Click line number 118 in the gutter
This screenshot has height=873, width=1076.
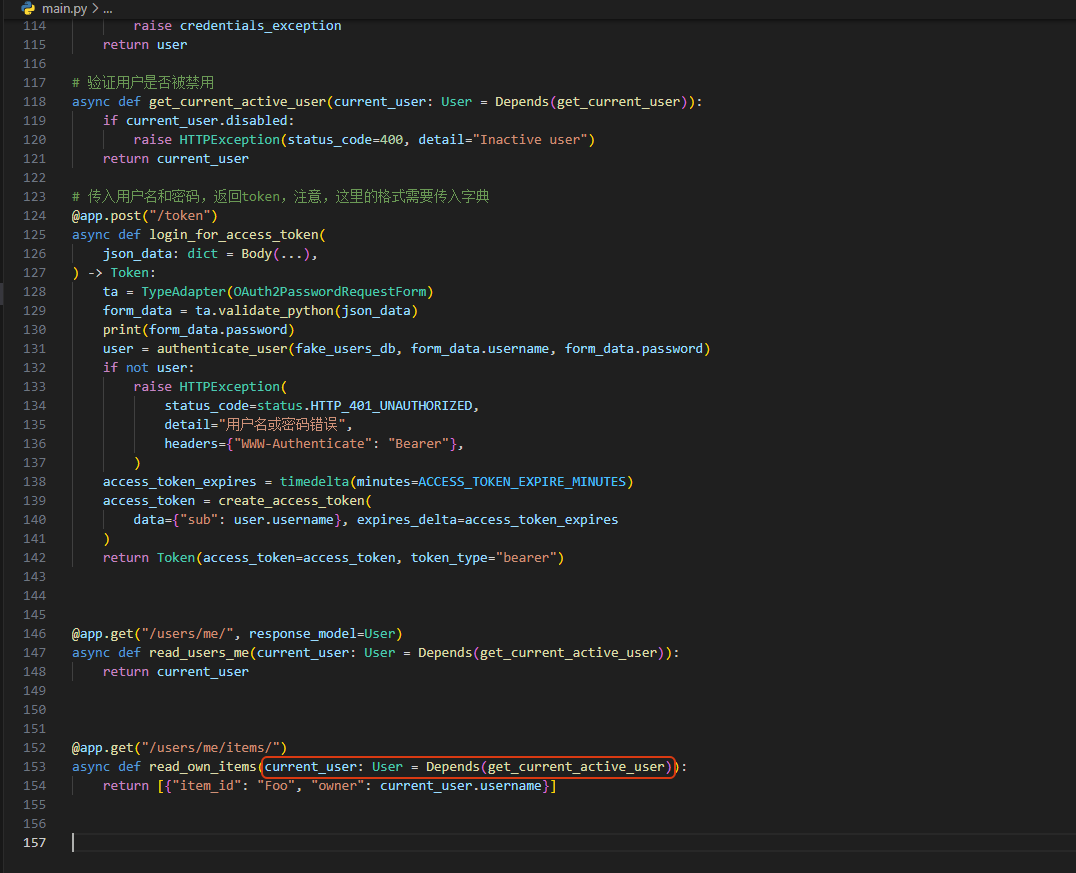[x=34, y=102]
